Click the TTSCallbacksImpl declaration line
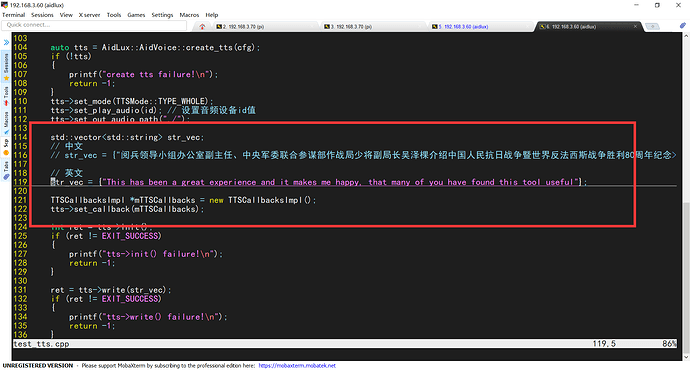Screen dimensions: 690x370 click(183, 200)
